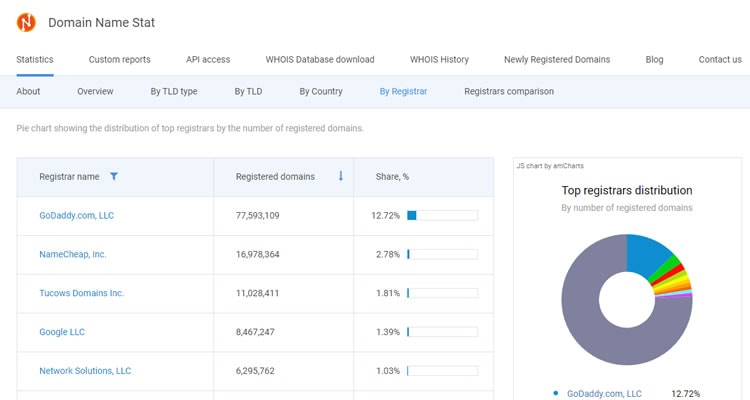Open WHOIS Database download
This screenshot has height=400, width=750.
[320, 59]
